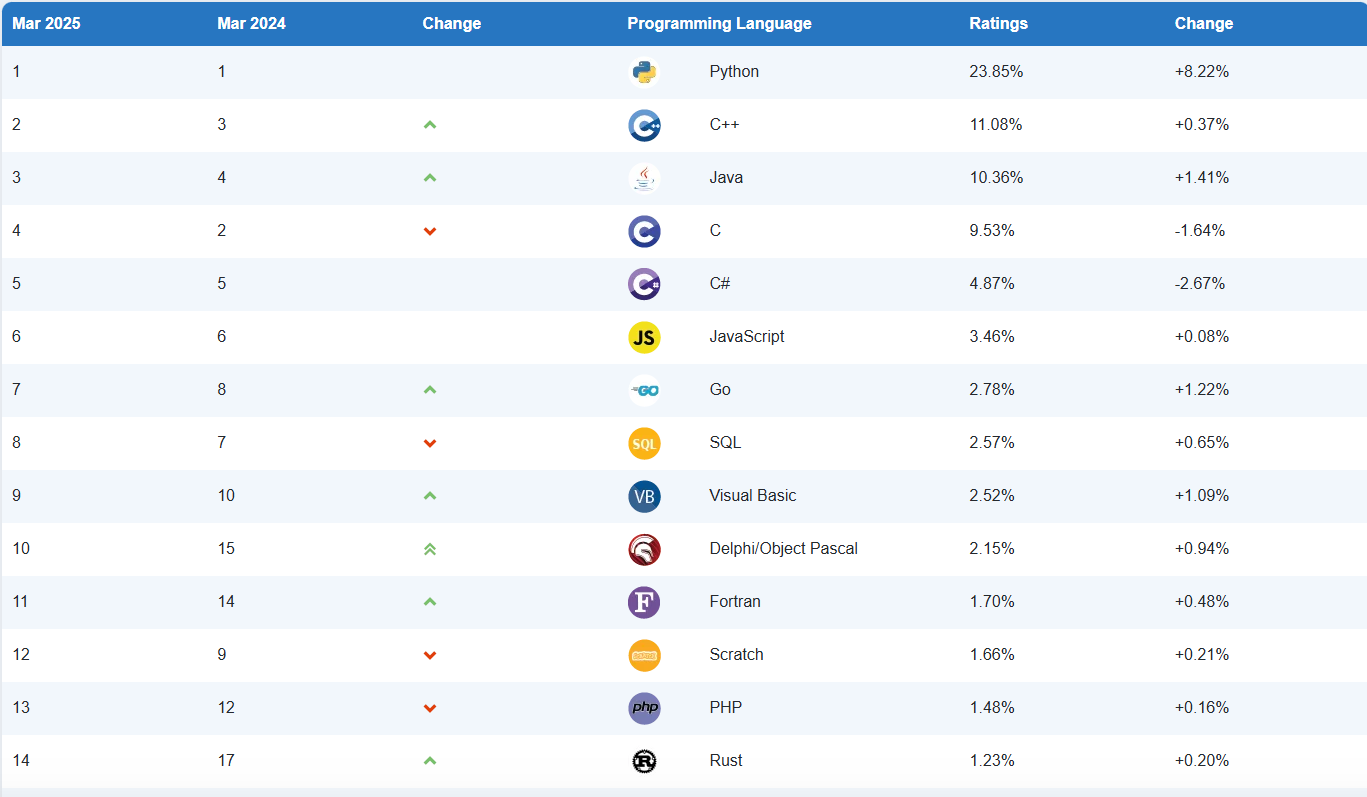
Task: Click the 23.85% rating for Python
Action: tap(996, 72)
